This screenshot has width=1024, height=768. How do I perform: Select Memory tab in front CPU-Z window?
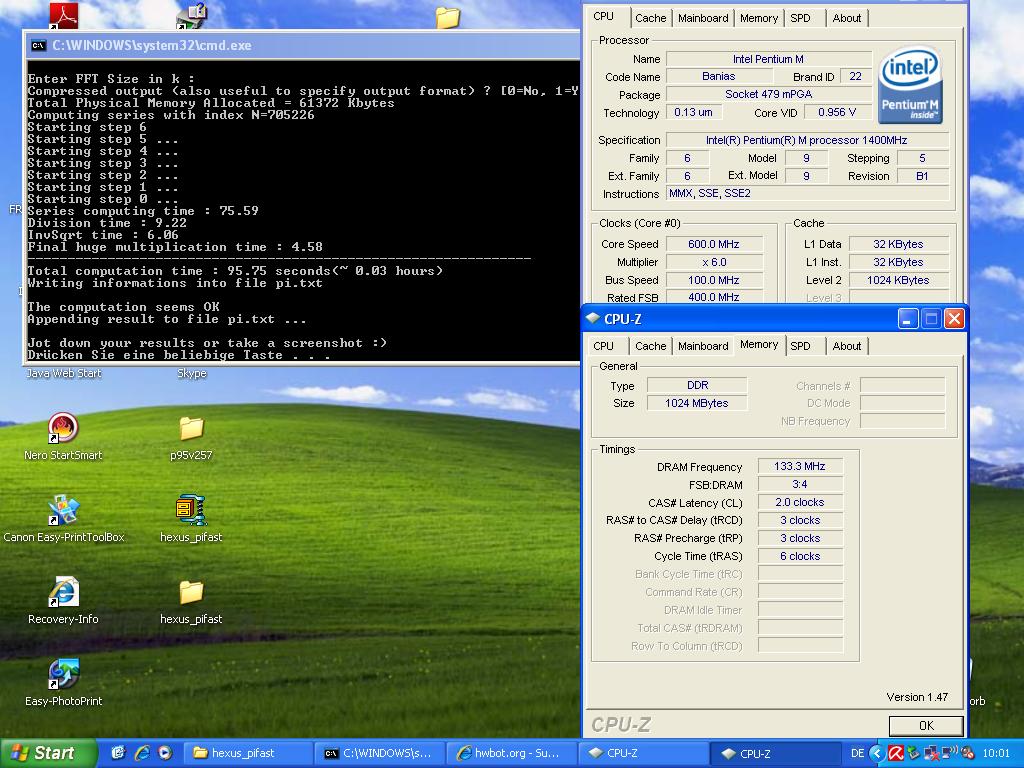click(759, 345)
